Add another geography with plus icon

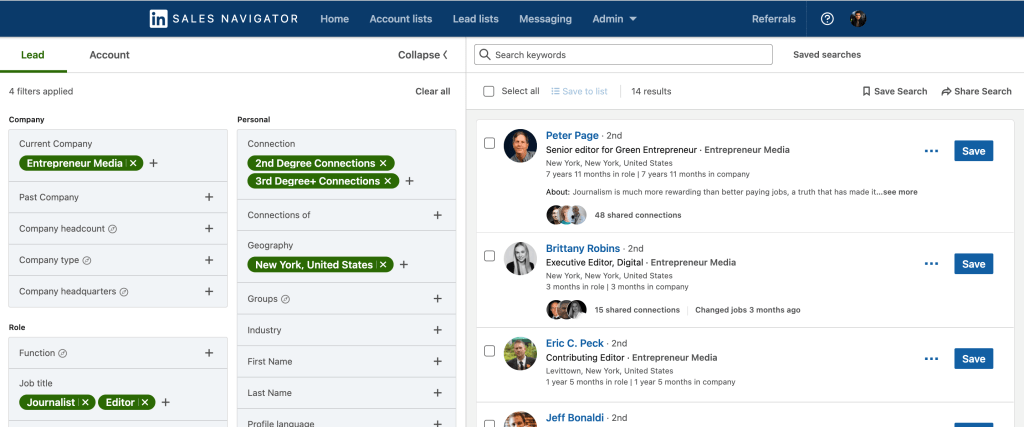tap(404, 264)
